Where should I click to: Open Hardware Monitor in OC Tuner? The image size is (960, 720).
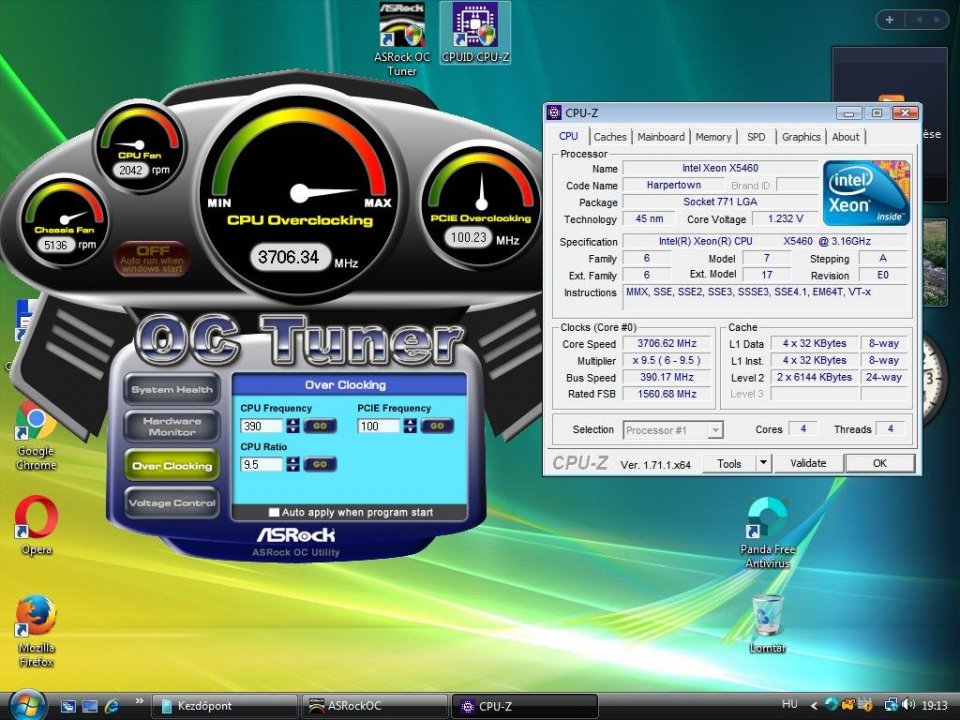coord(172,427)
